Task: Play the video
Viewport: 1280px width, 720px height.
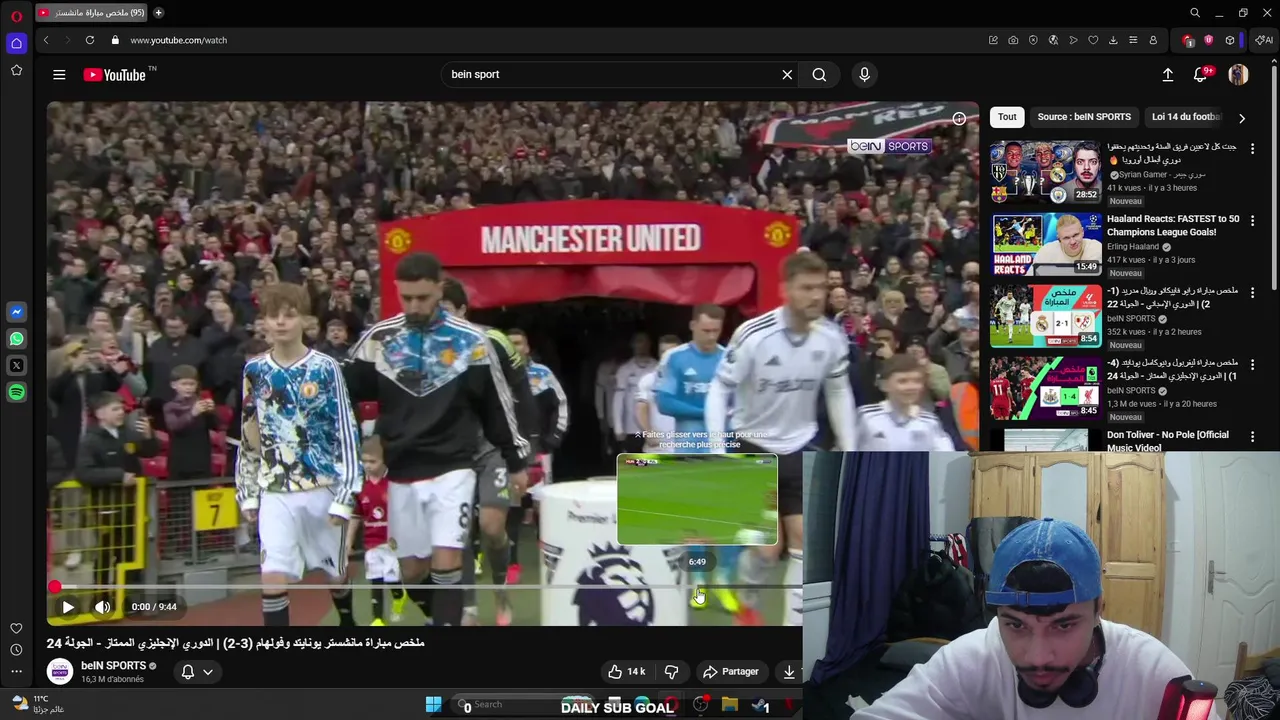Action: 68,606
